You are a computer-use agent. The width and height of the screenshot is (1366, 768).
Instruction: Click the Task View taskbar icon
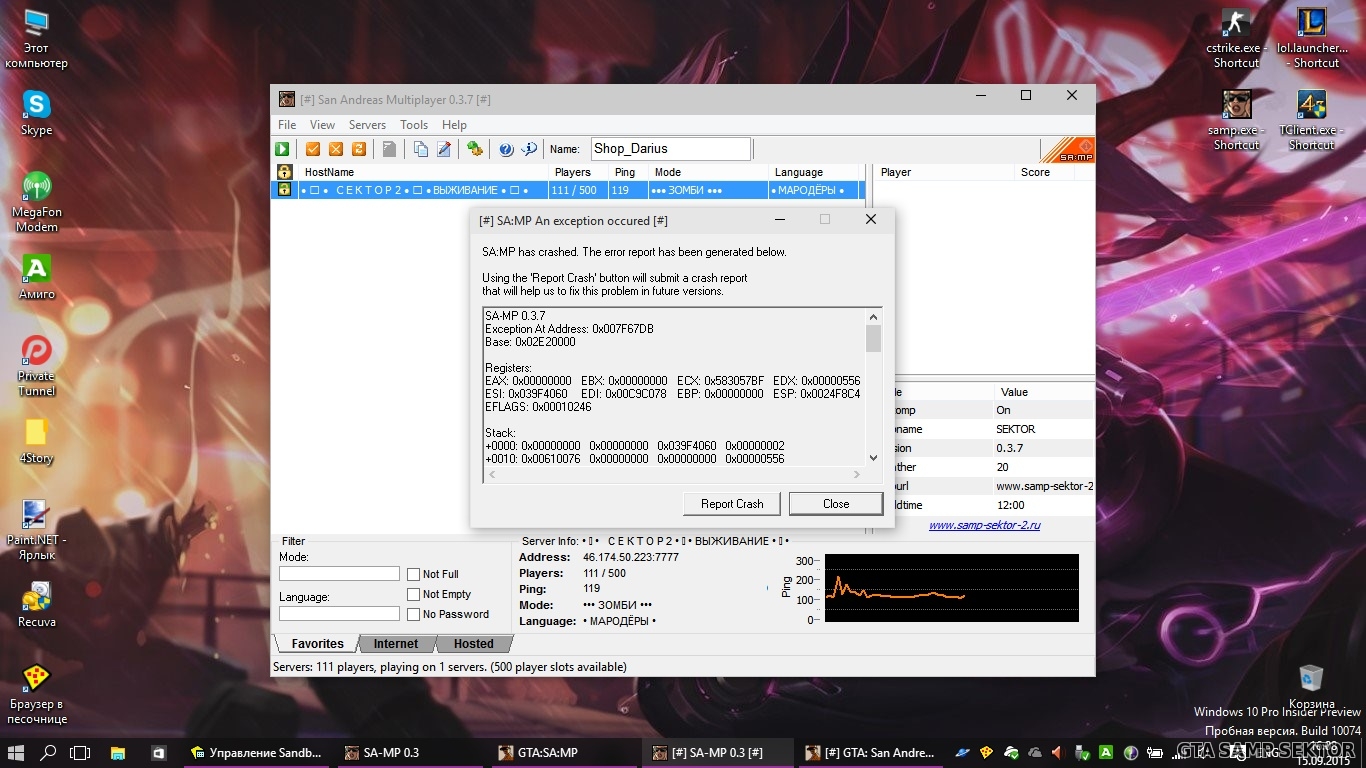click(x=80, y=752)
